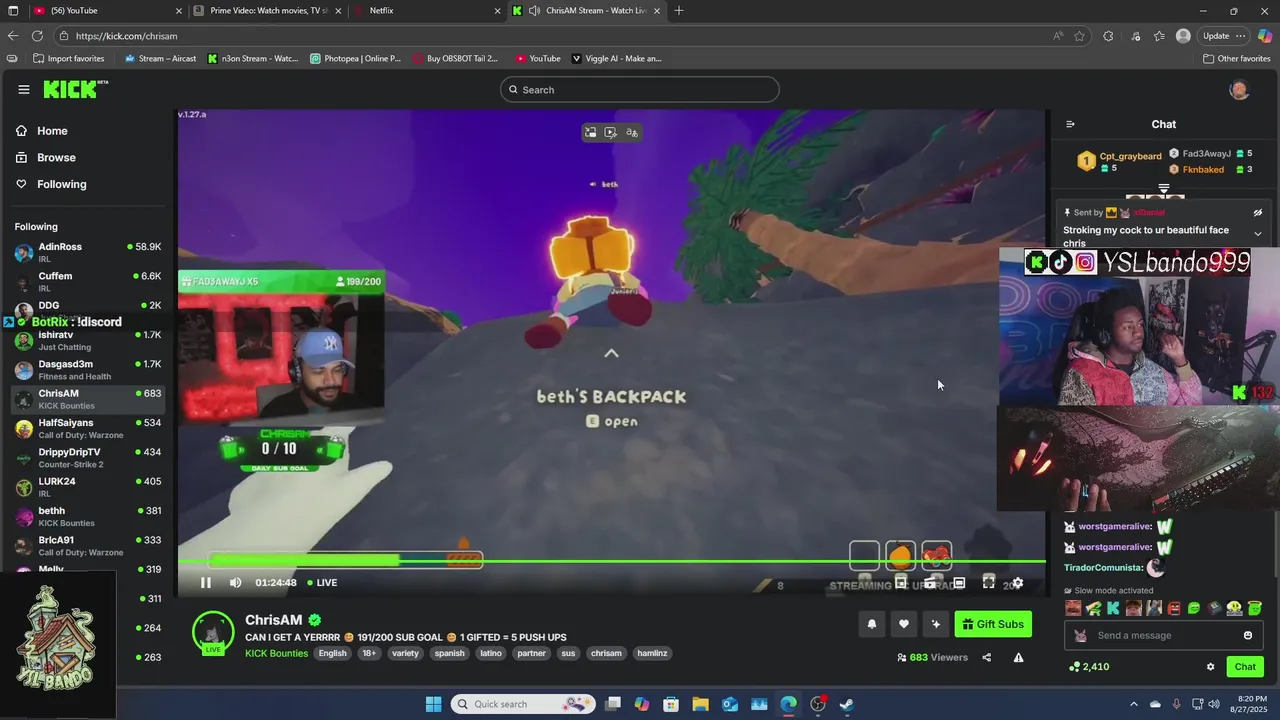The width and height of the screenshot is (1280, 720).
Task: Open the Edge profile icon
Action: click(1183, 36)
